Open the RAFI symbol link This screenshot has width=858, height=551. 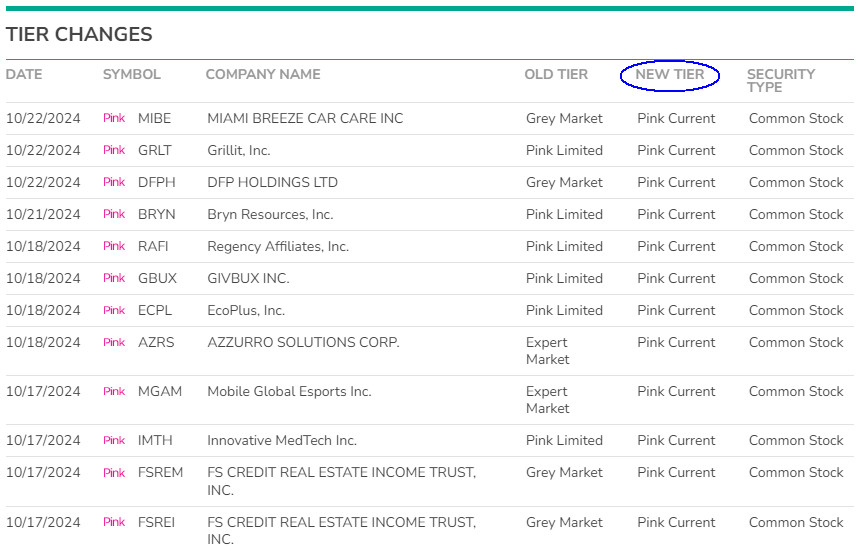pos(153,247)
